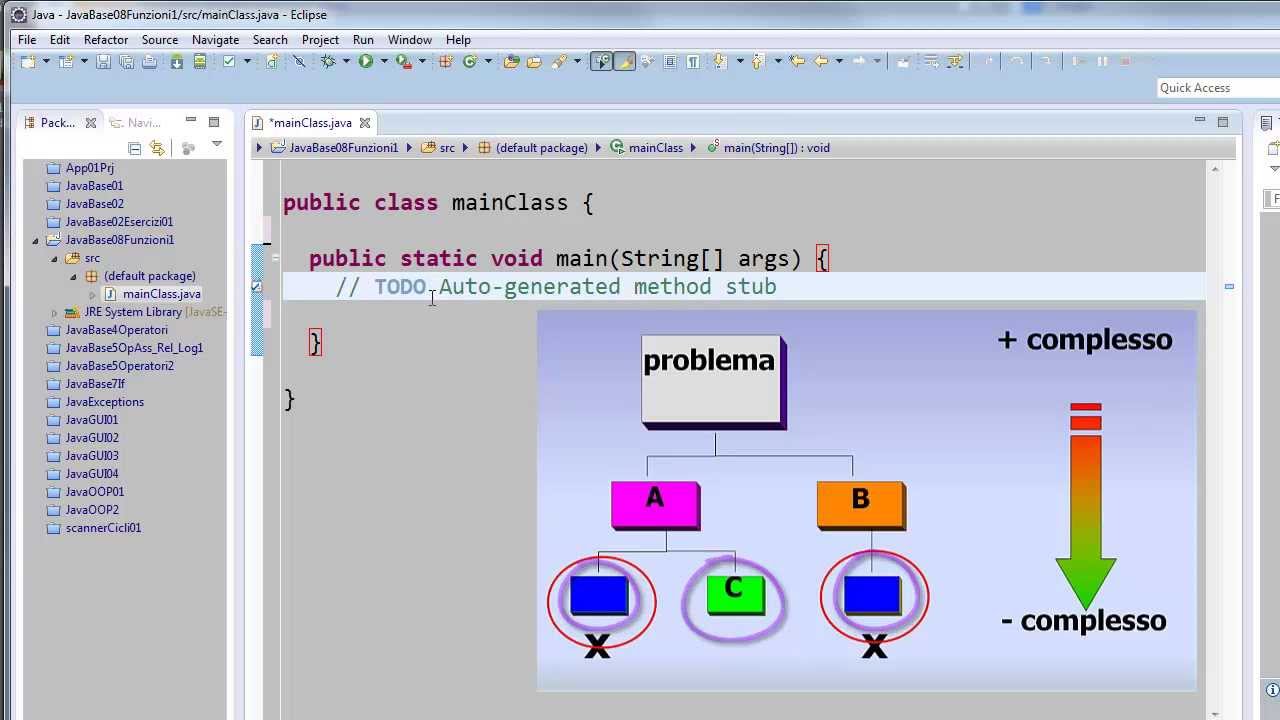
Task: Click the Back navigation arrow
Action: (821, 62)
